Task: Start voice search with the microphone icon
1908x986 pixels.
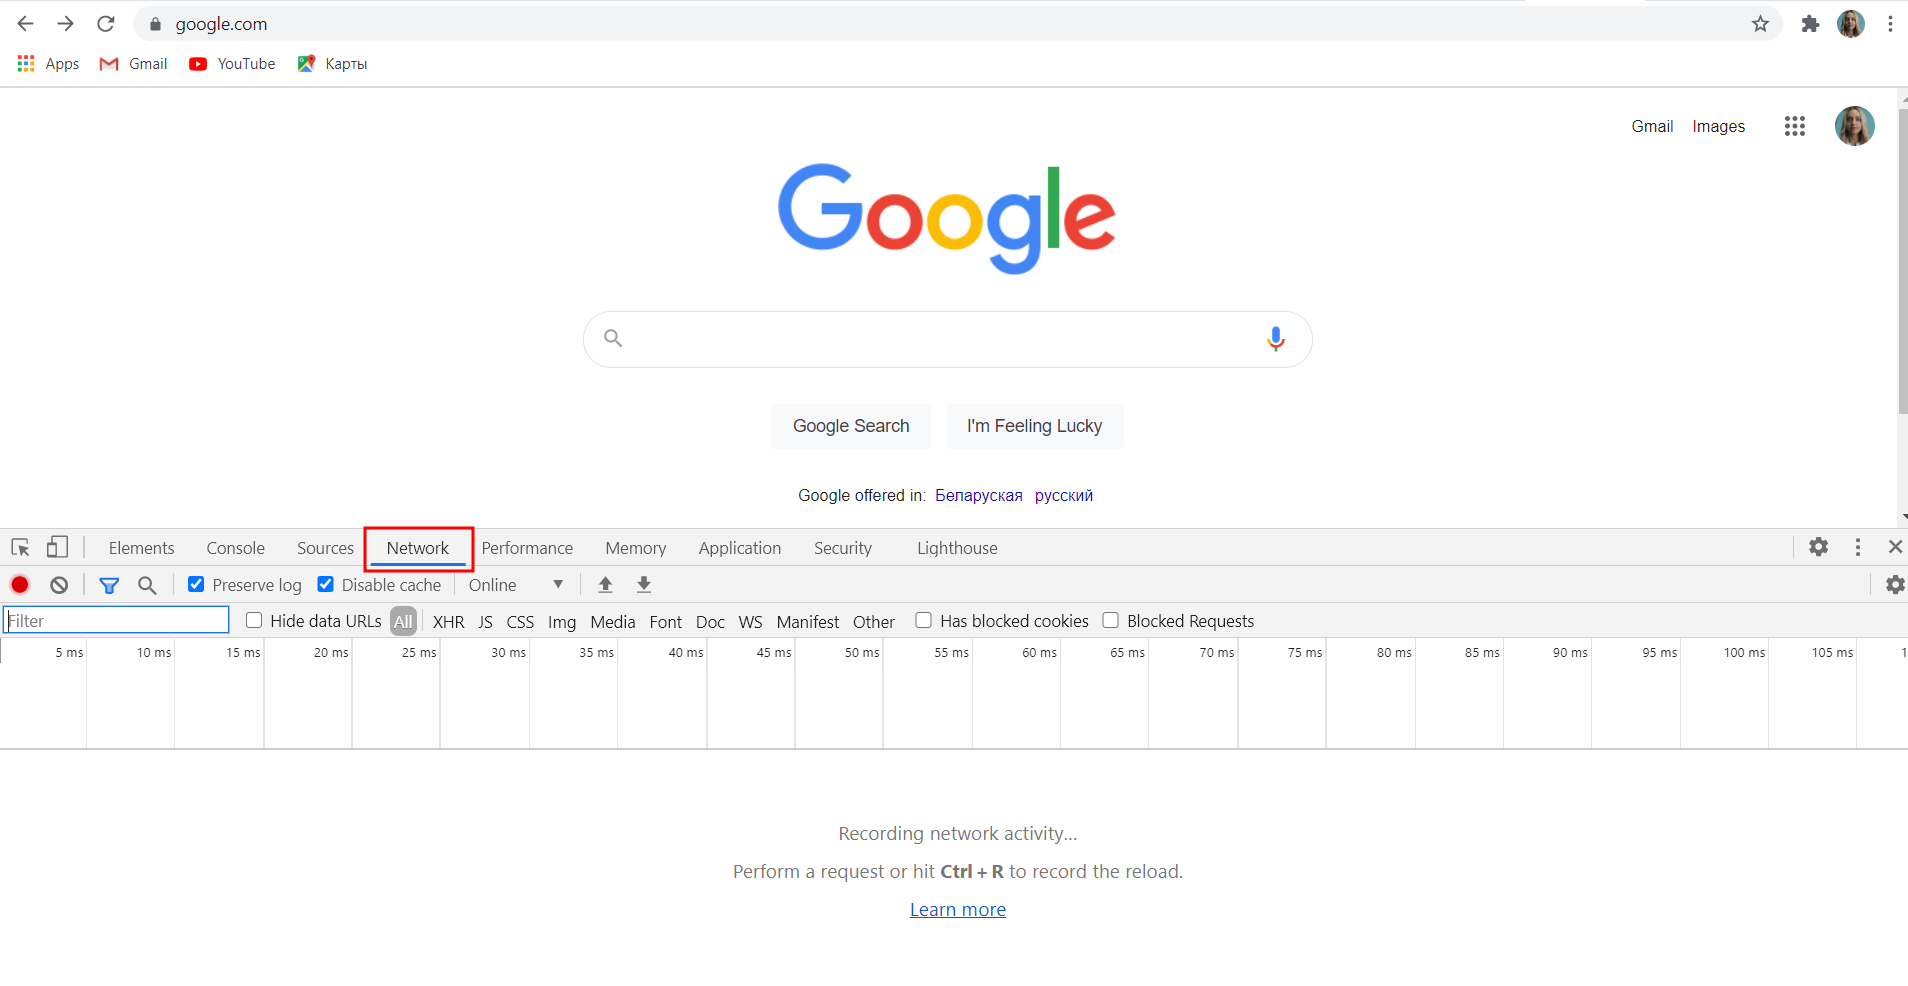Action: point(1275,339)
